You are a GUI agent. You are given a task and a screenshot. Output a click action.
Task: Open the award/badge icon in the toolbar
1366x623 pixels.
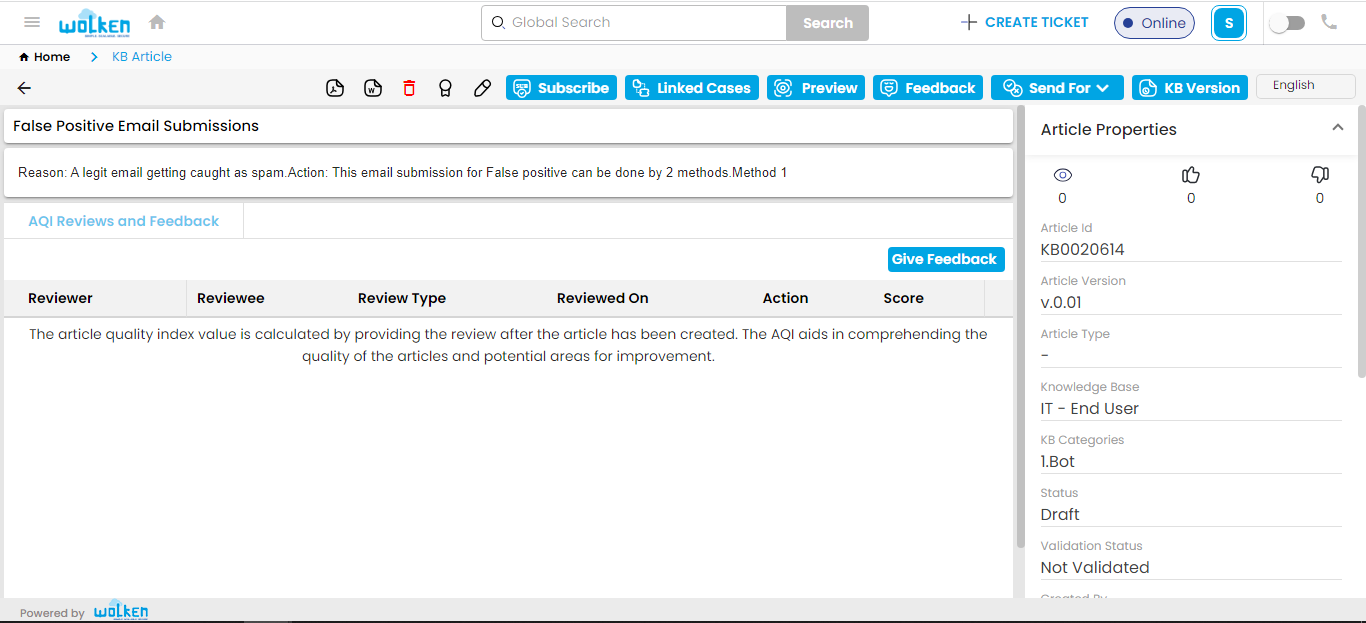click(445, 88)
